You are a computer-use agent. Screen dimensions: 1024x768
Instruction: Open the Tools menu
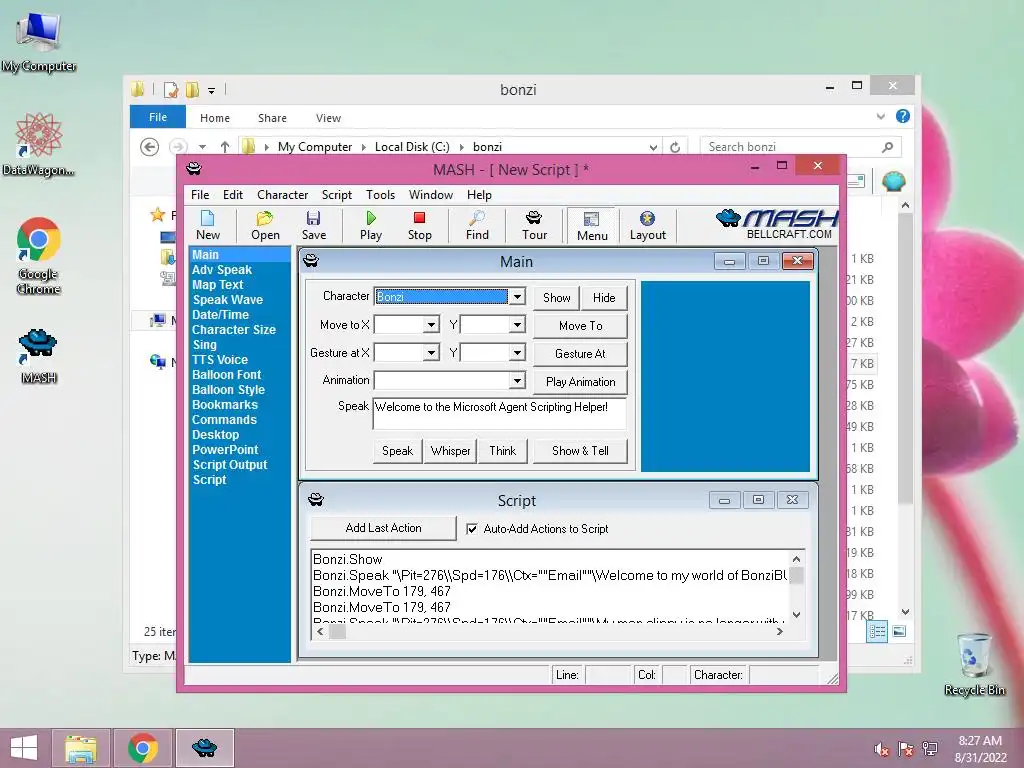pyautogui.click(x=380, y=195)
